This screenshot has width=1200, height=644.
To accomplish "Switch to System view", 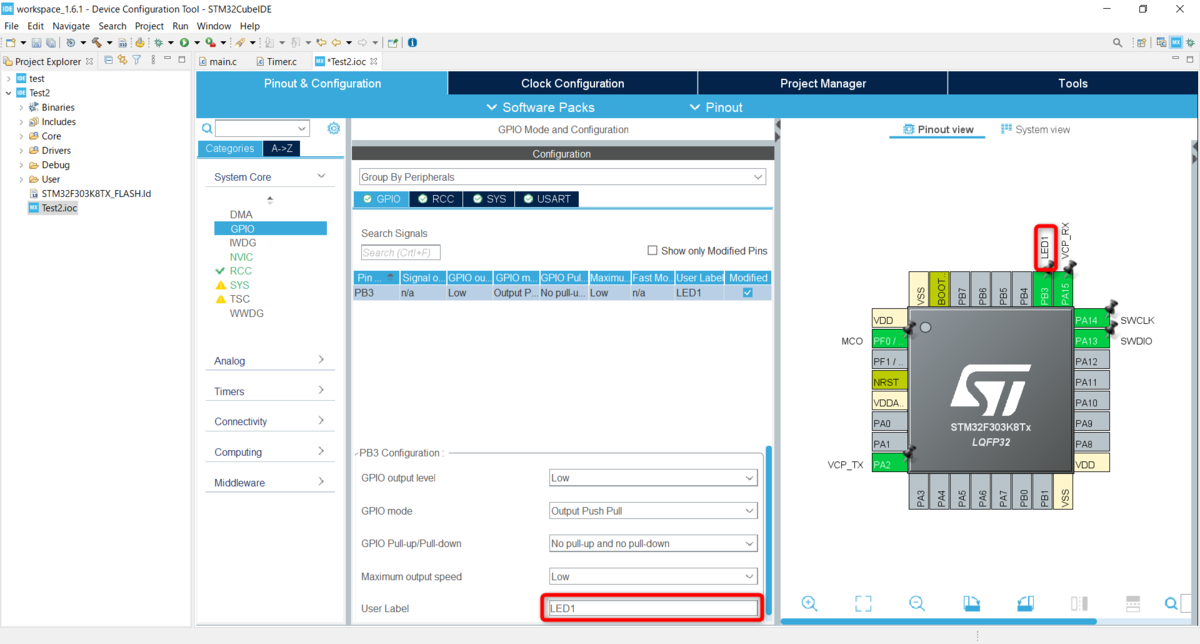I will 1035,129.
